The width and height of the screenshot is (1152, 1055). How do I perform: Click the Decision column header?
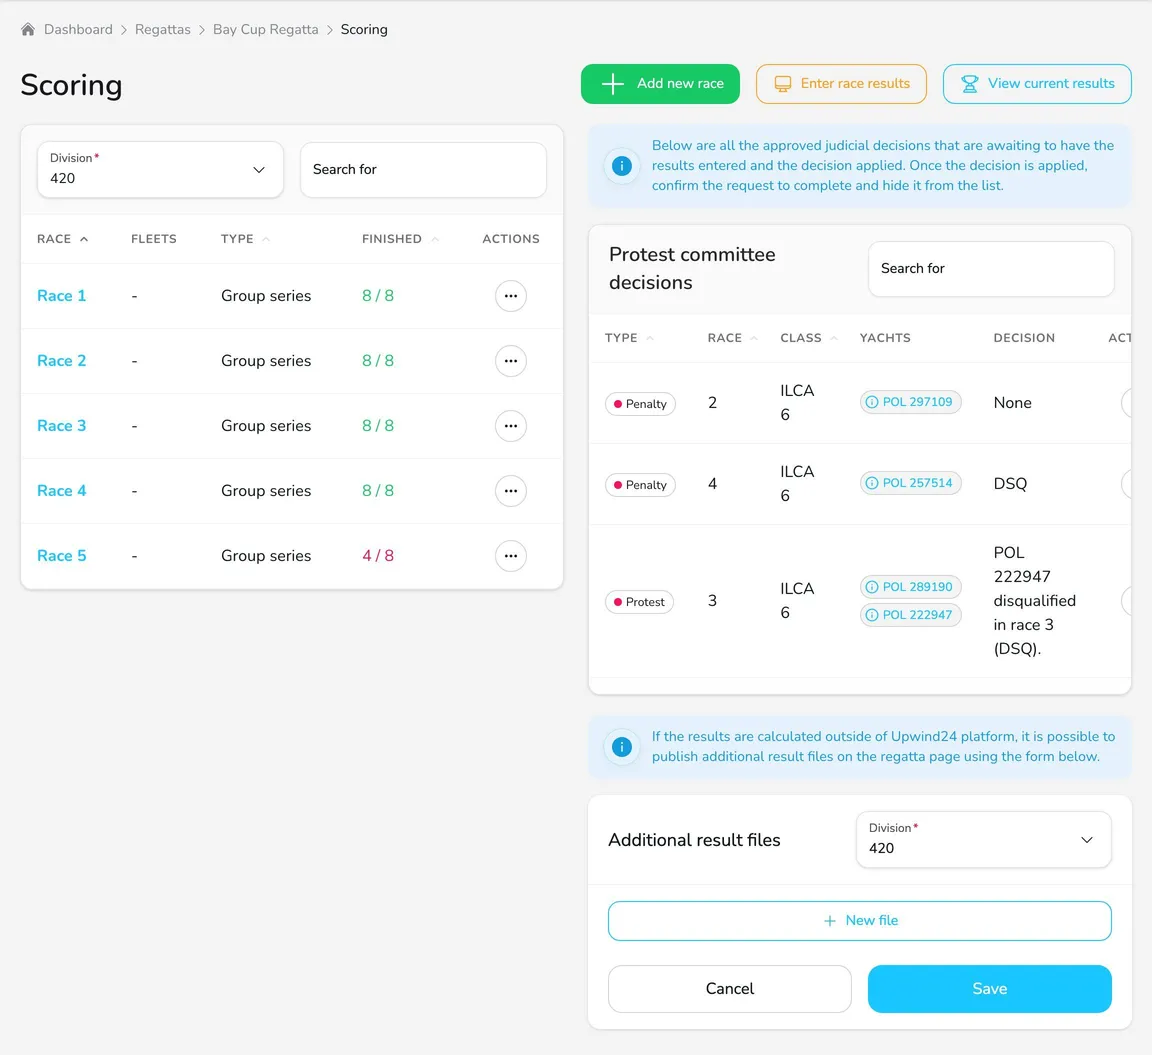click(x=1024, y=338)
